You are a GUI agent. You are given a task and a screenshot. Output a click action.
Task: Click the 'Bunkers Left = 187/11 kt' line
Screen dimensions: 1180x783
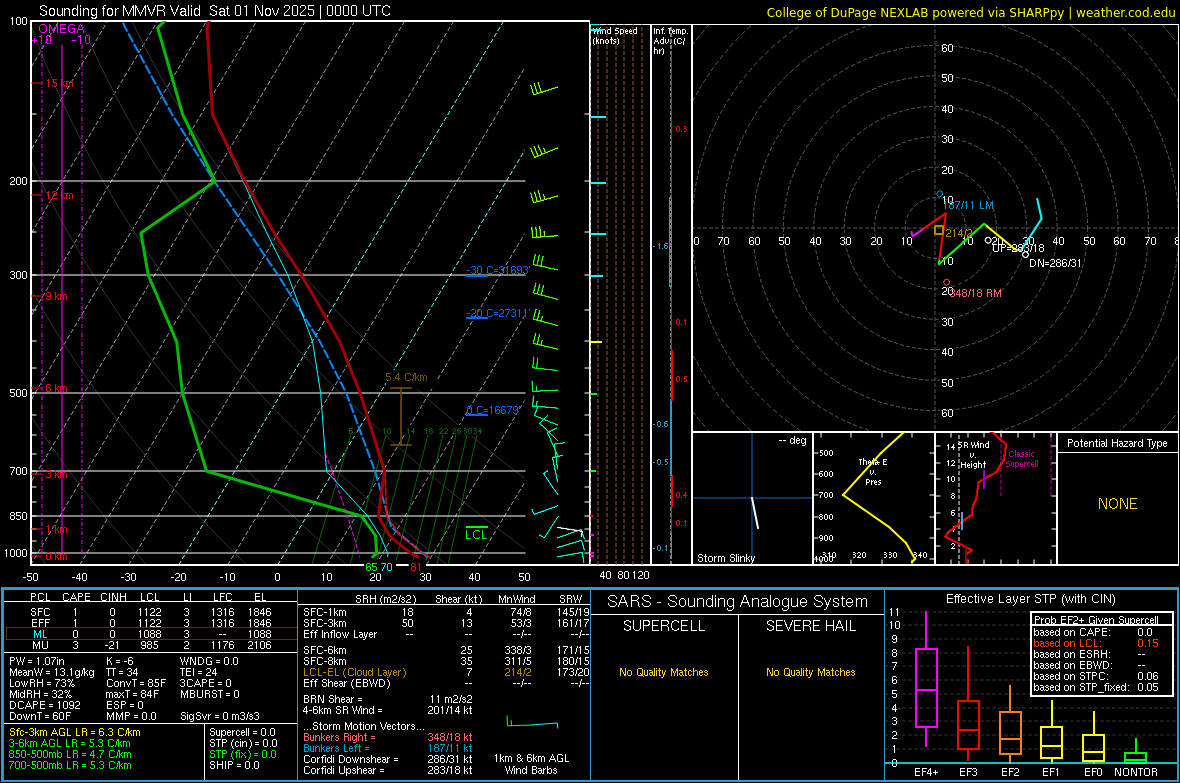(x=388, y=748)
